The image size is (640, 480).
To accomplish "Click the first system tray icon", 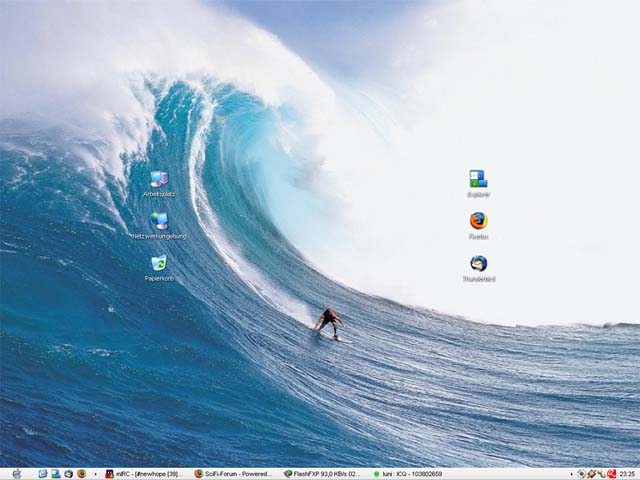I will (582, 474).
